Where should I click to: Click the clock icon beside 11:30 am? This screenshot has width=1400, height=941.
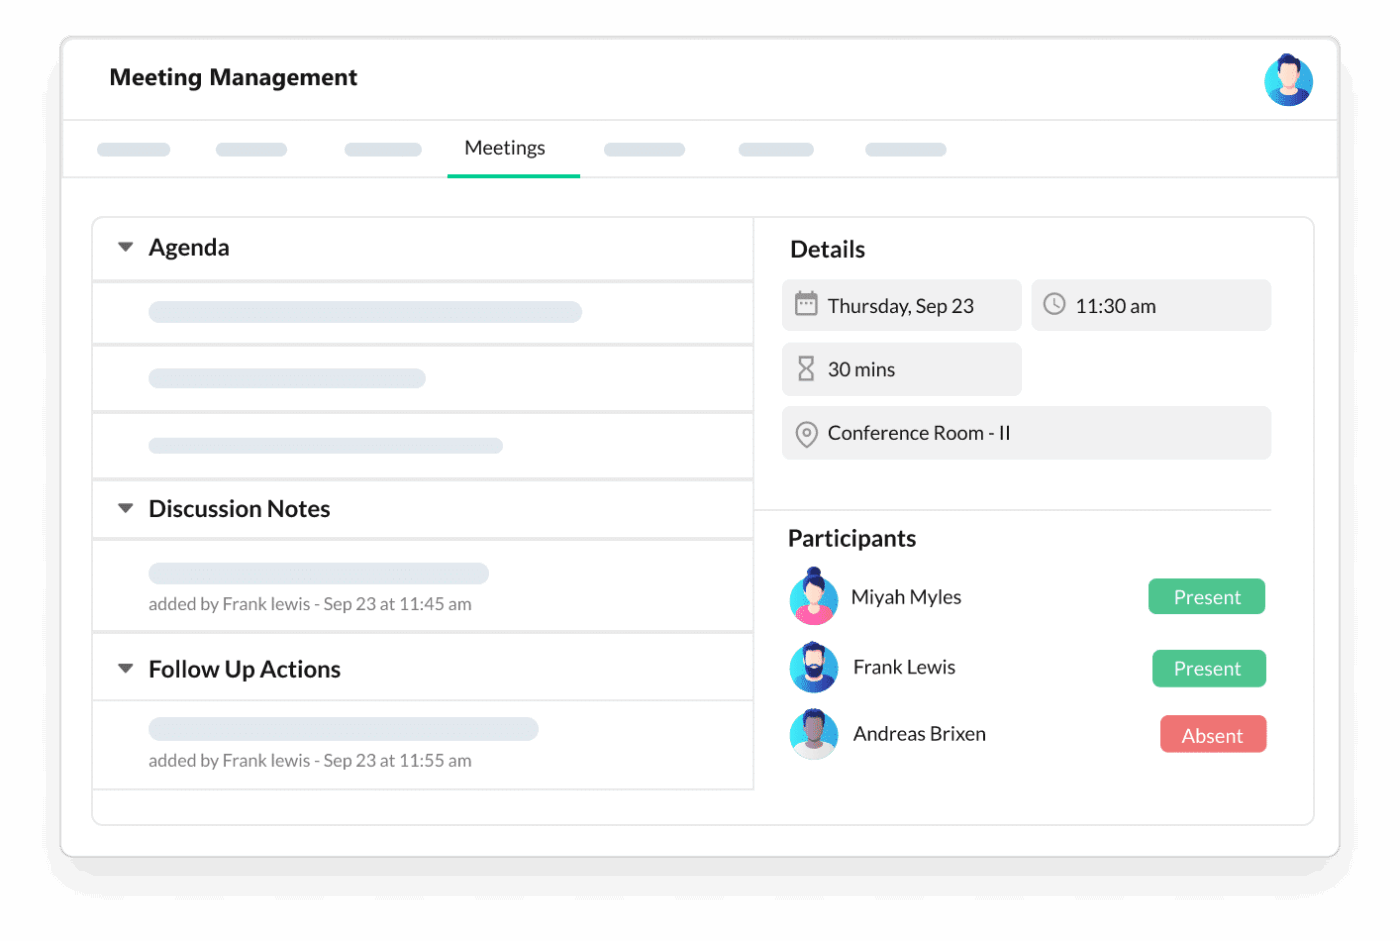1053,305
